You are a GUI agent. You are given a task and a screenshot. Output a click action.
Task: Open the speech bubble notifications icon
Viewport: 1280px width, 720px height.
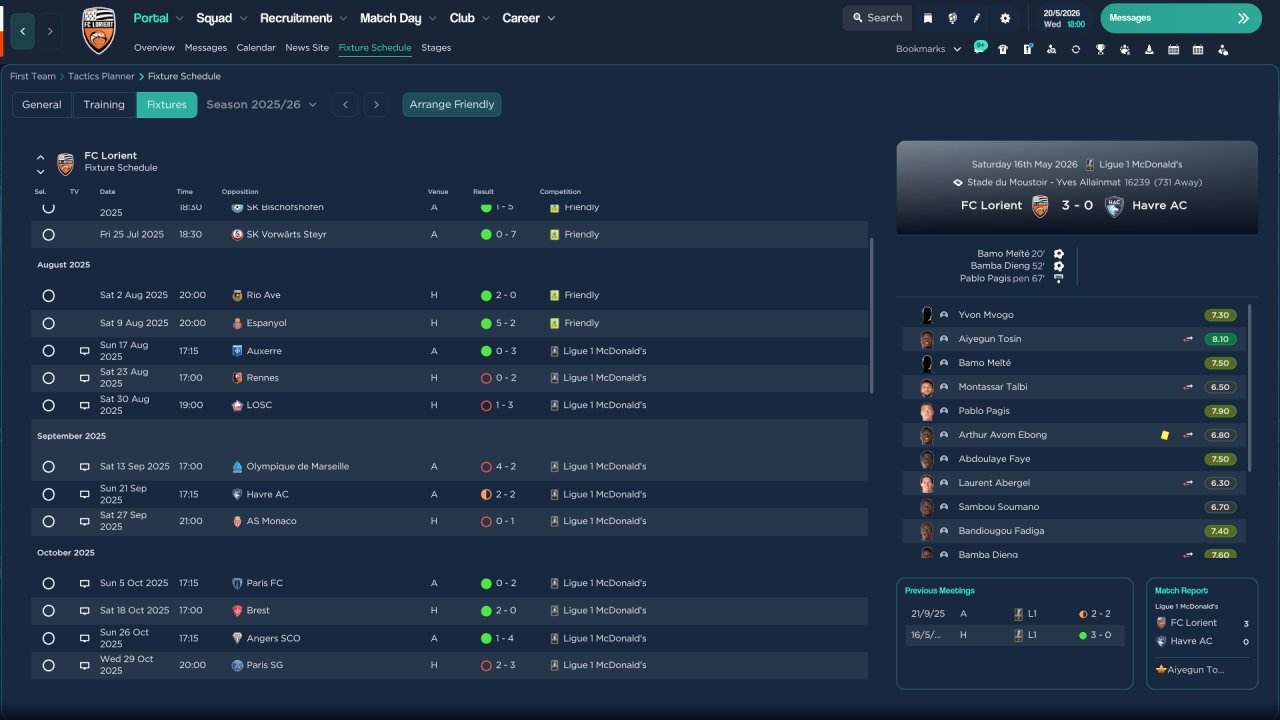pyautogui.click(x=980, y=48)
